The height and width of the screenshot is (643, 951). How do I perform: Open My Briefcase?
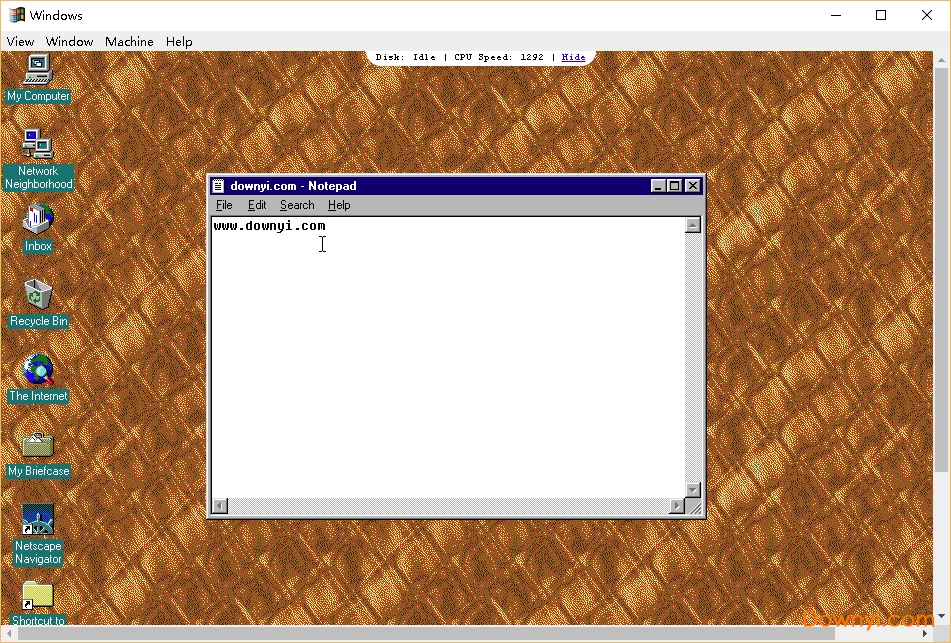[37, 445]
